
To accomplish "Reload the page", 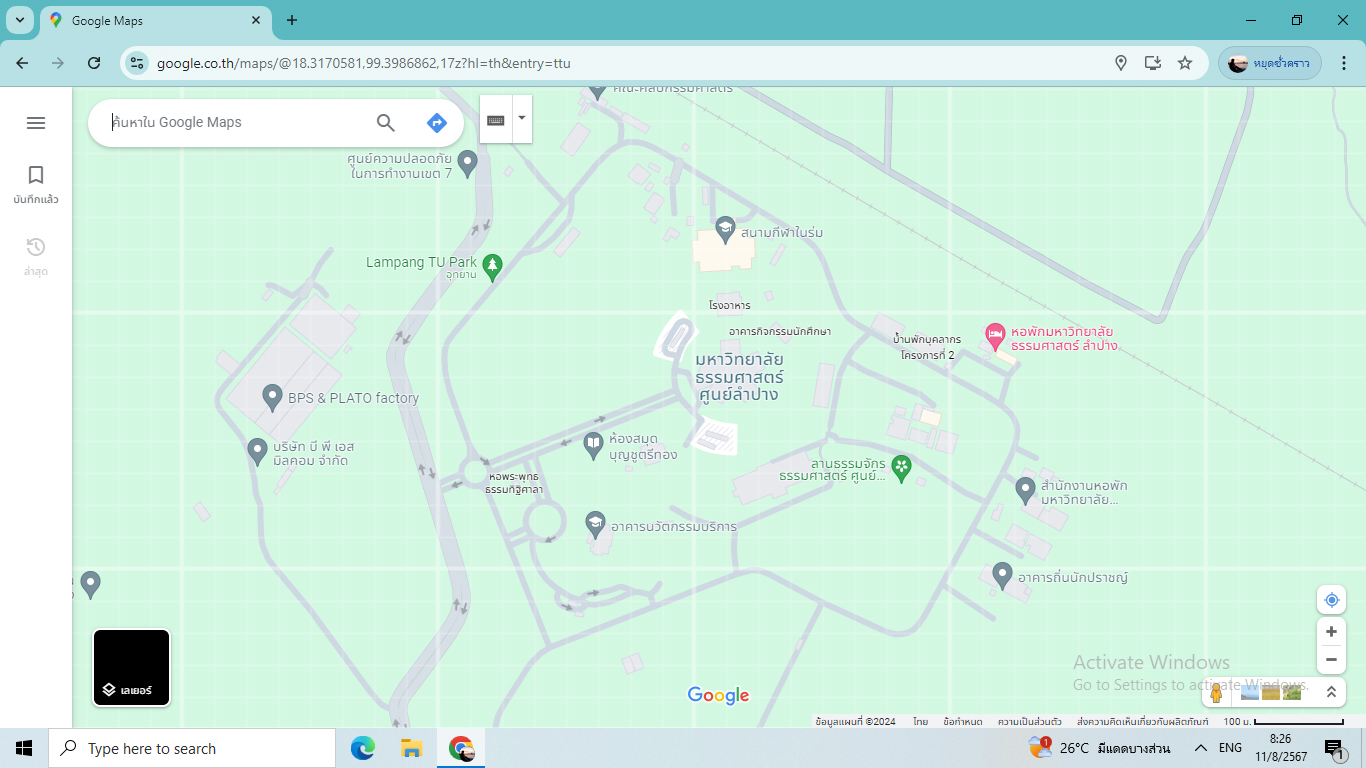I will (94, 63).
